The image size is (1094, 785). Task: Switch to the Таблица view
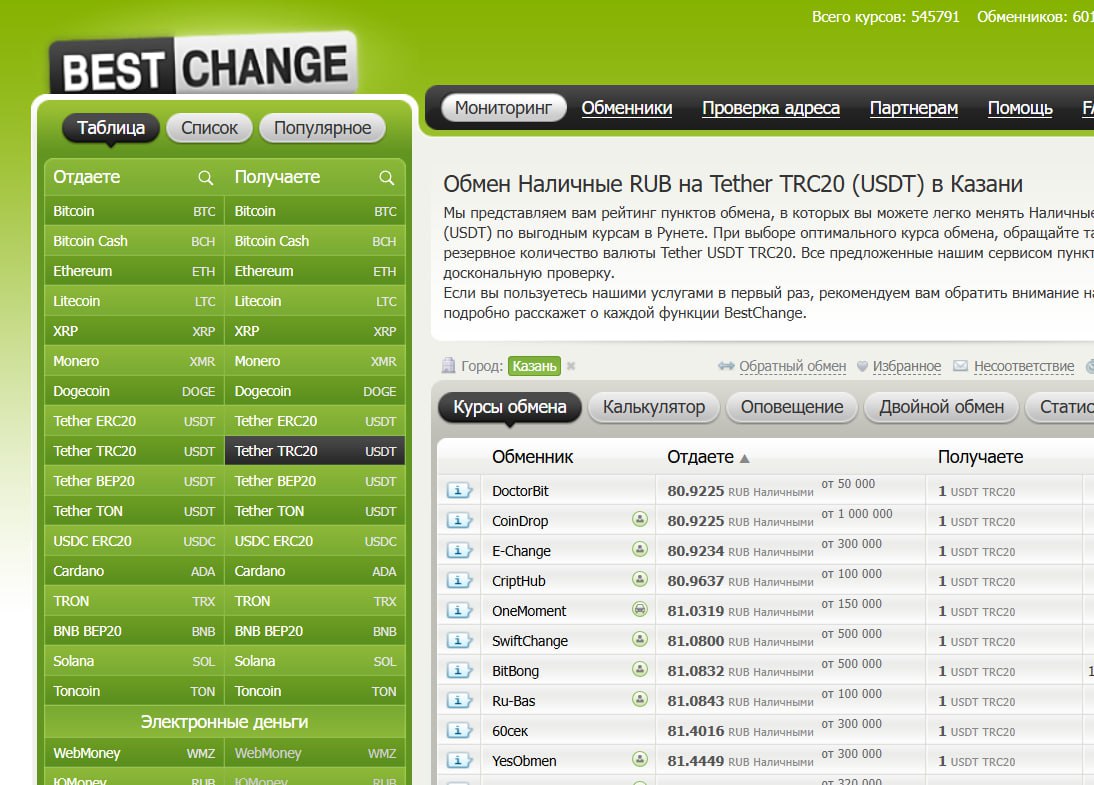pyautogui.click(x=111, y=128)
